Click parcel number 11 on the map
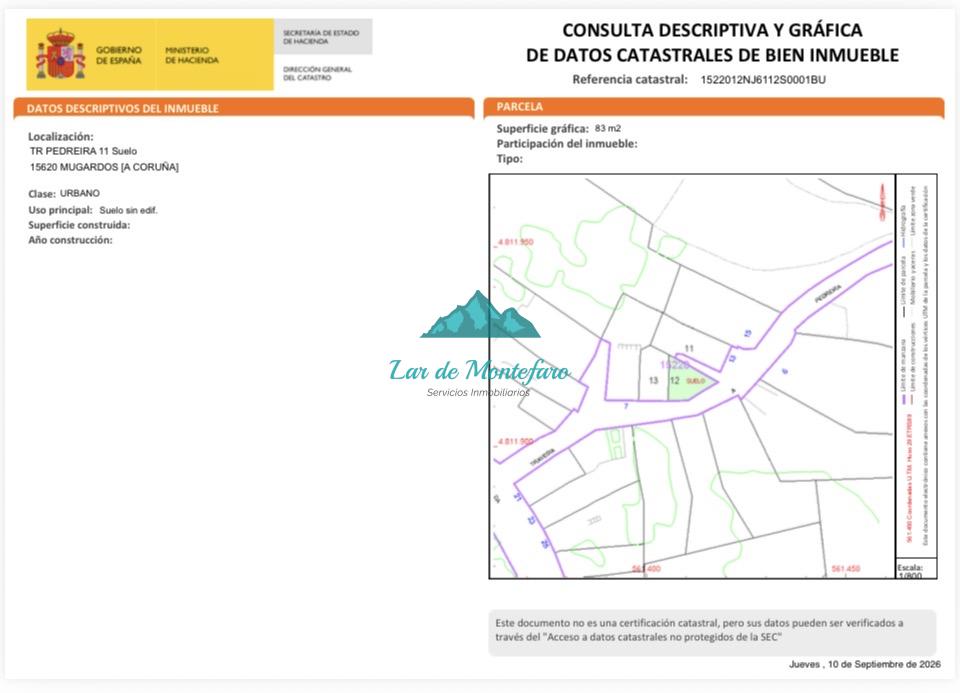960x693 pixels. point(689,348)
